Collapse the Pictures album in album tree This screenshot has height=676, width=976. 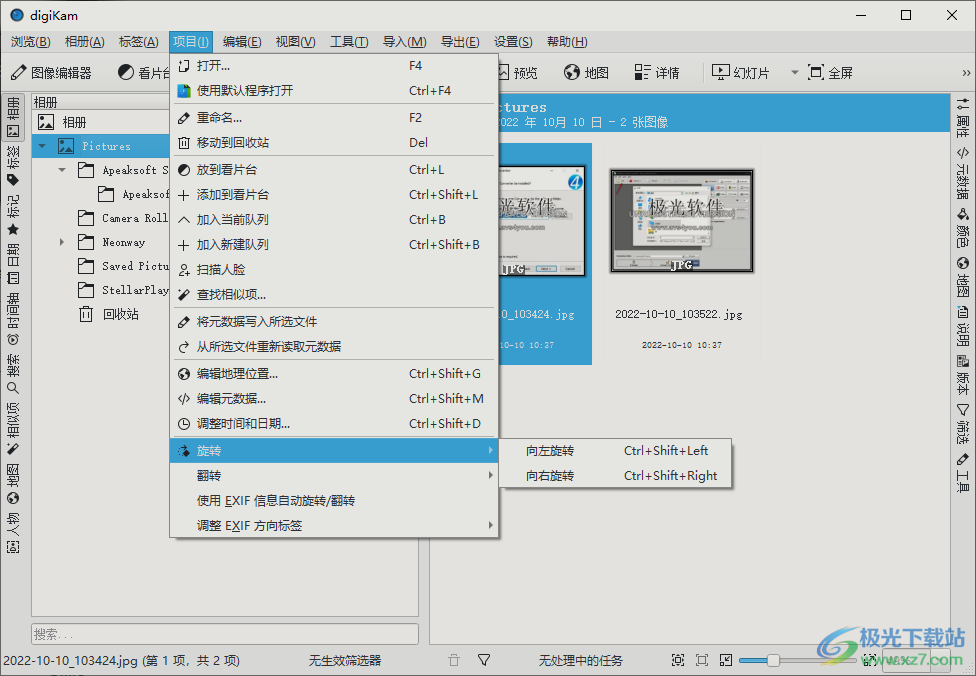point(42,145)
